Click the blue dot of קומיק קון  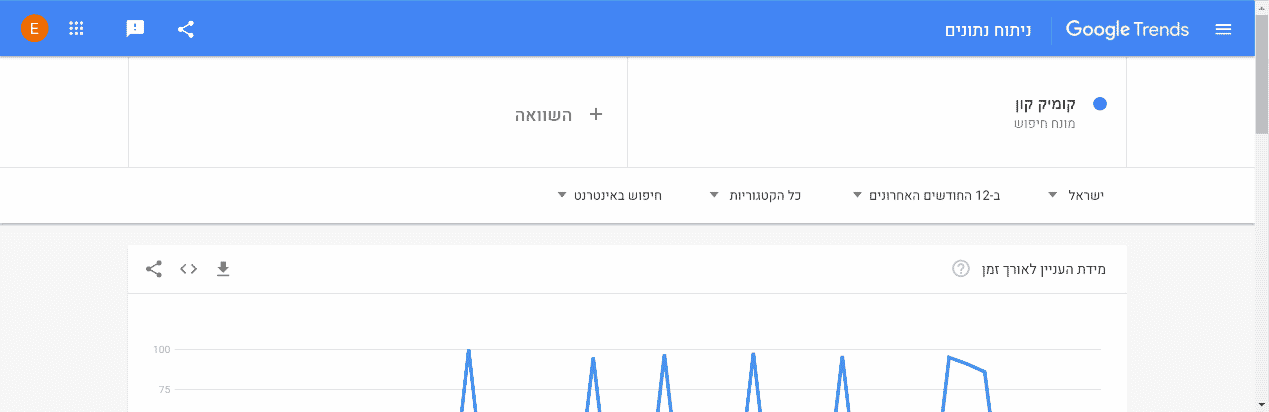pos(1100,104)
